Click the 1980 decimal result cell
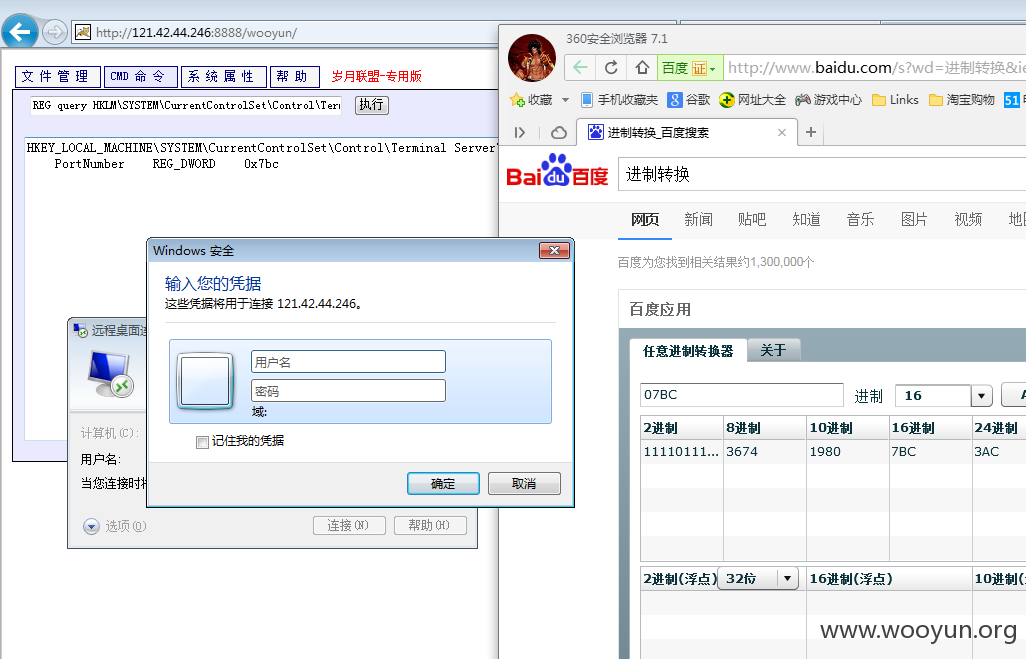Screen dimensions: 1026x659 pyautogui.click(x=848, y=452)
